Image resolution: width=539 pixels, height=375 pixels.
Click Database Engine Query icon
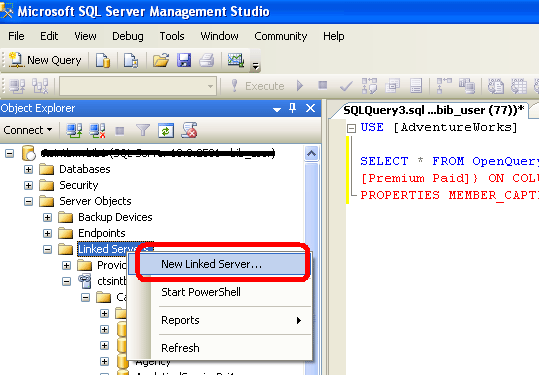point(103,60)
